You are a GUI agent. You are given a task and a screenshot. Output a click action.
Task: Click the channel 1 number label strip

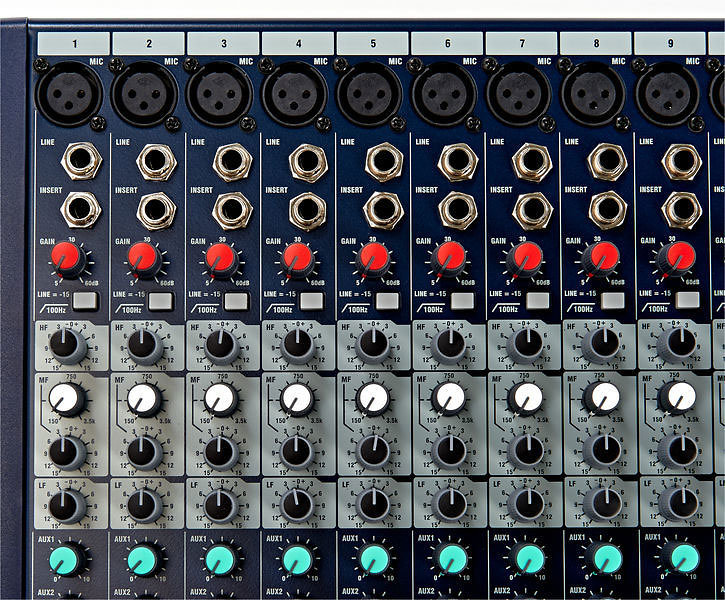click(x=74, y=44)
